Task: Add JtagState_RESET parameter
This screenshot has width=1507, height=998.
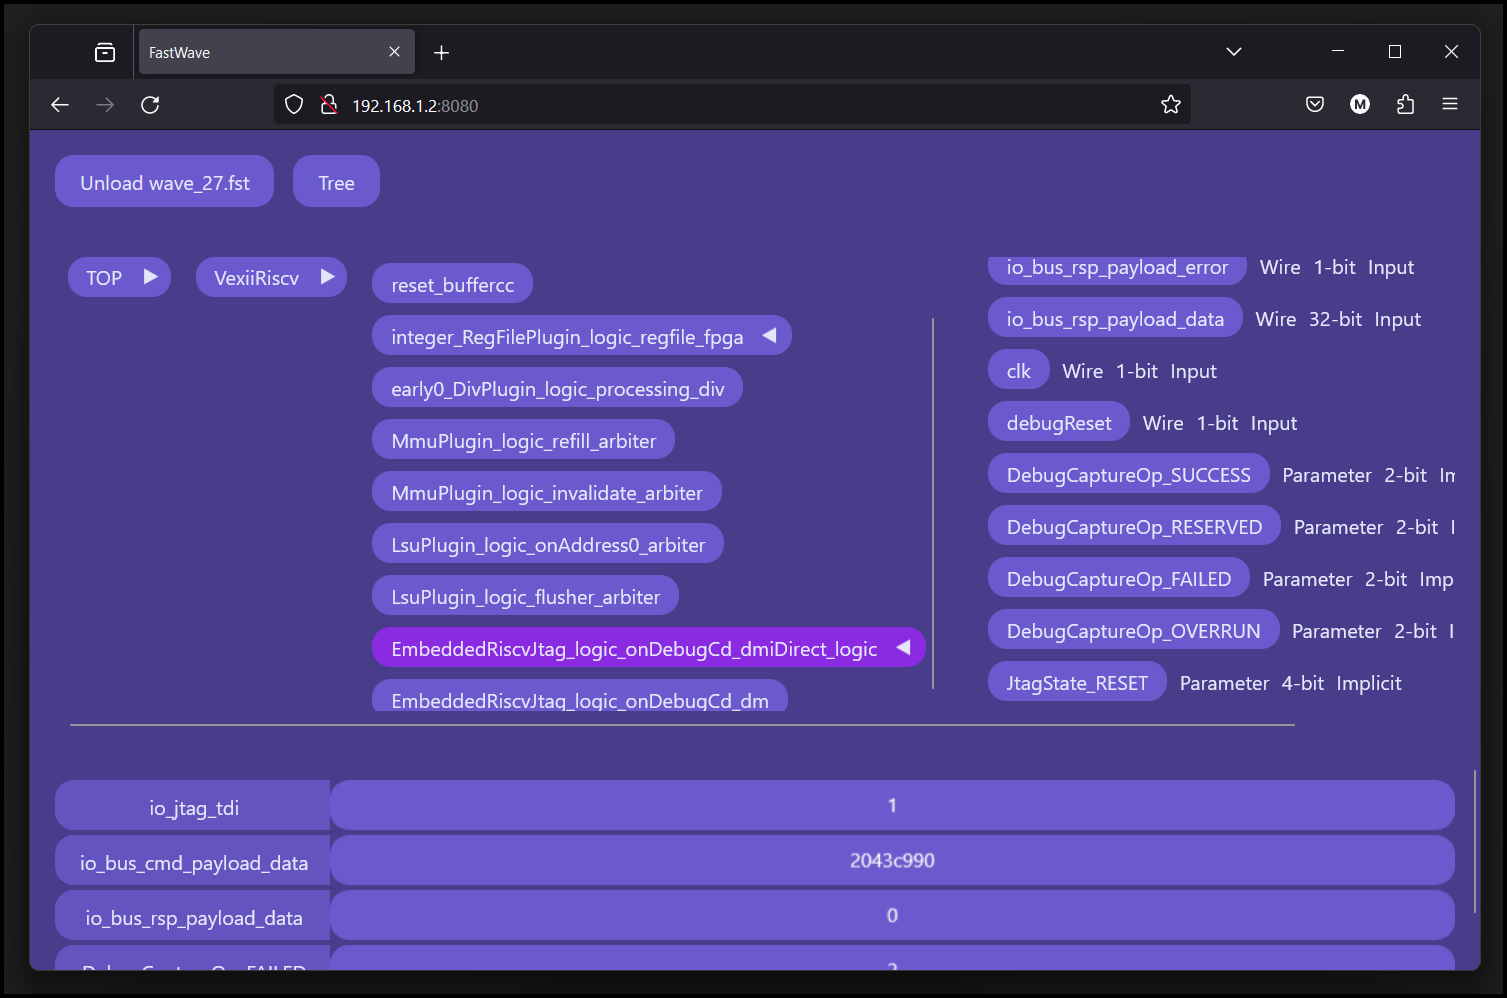Action: (1077, 682)
